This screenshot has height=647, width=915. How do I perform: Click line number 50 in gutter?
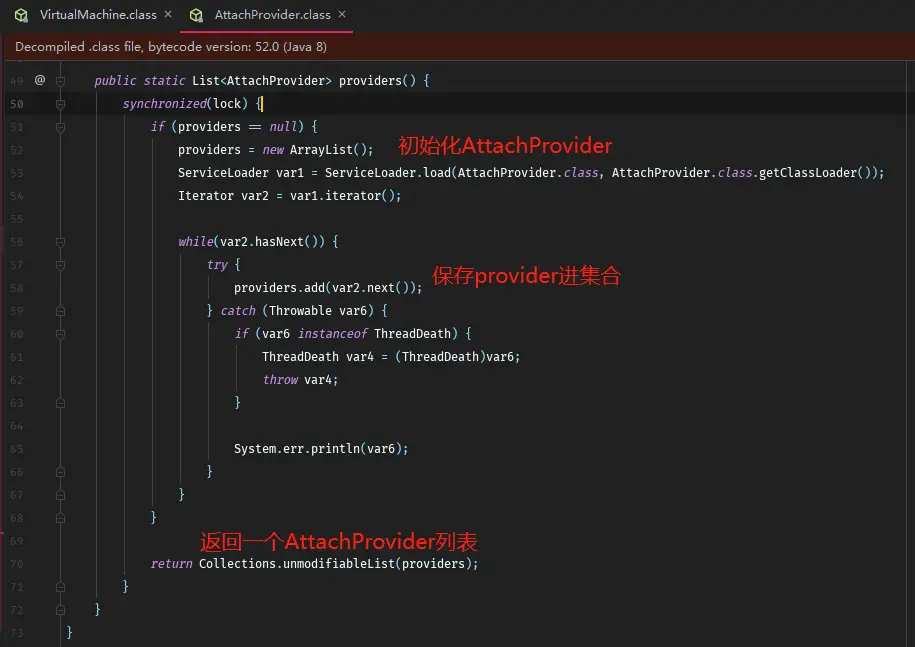17,104
